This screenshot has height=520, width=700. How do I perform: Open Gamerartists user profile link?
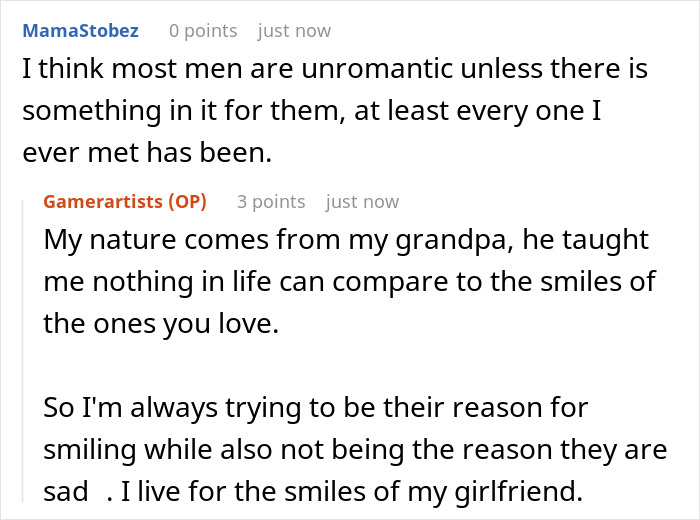pyautogui.click(x=104, y=201)
